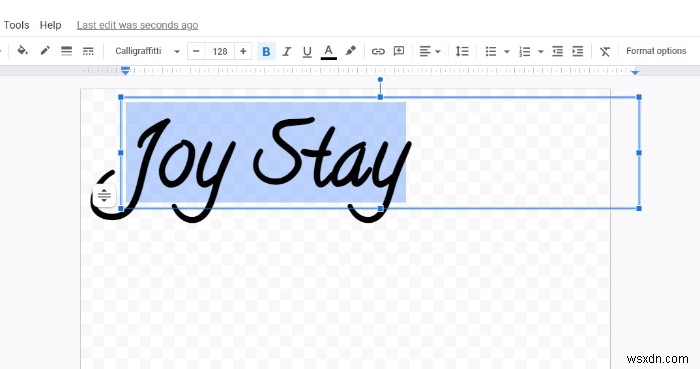Apply a numbered list
Screen dimensions: 700x369
pos(525,51)
